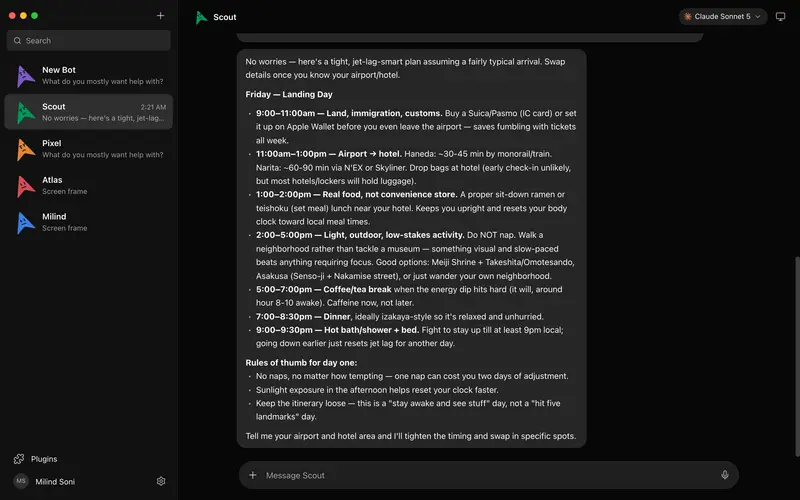Click the microphone icon in message box
800x500 pixels.
(x=724, y=475)
